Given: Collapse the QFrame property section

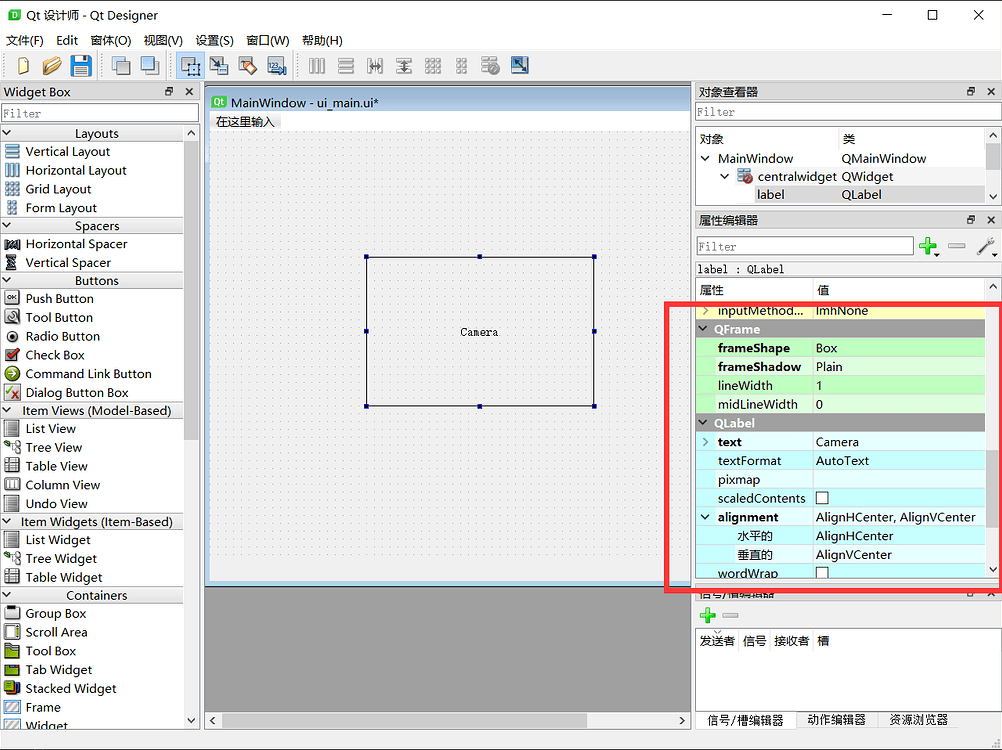Looking at the screenshot, I should tap(704, 328).
